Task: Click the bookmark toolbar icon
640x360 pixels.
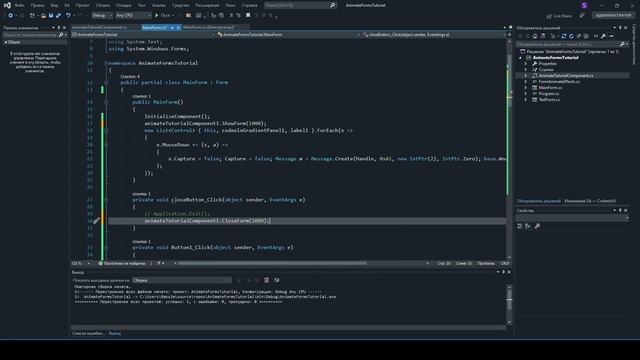Action: click(x=248, y=16)
